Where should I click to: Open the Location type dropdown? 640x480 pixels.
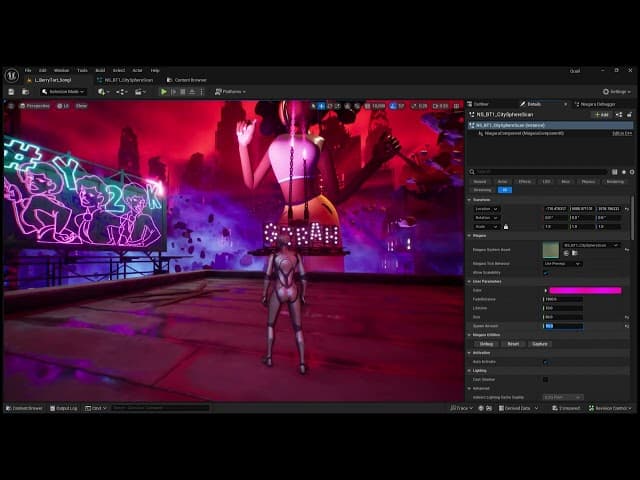[487, 209]
